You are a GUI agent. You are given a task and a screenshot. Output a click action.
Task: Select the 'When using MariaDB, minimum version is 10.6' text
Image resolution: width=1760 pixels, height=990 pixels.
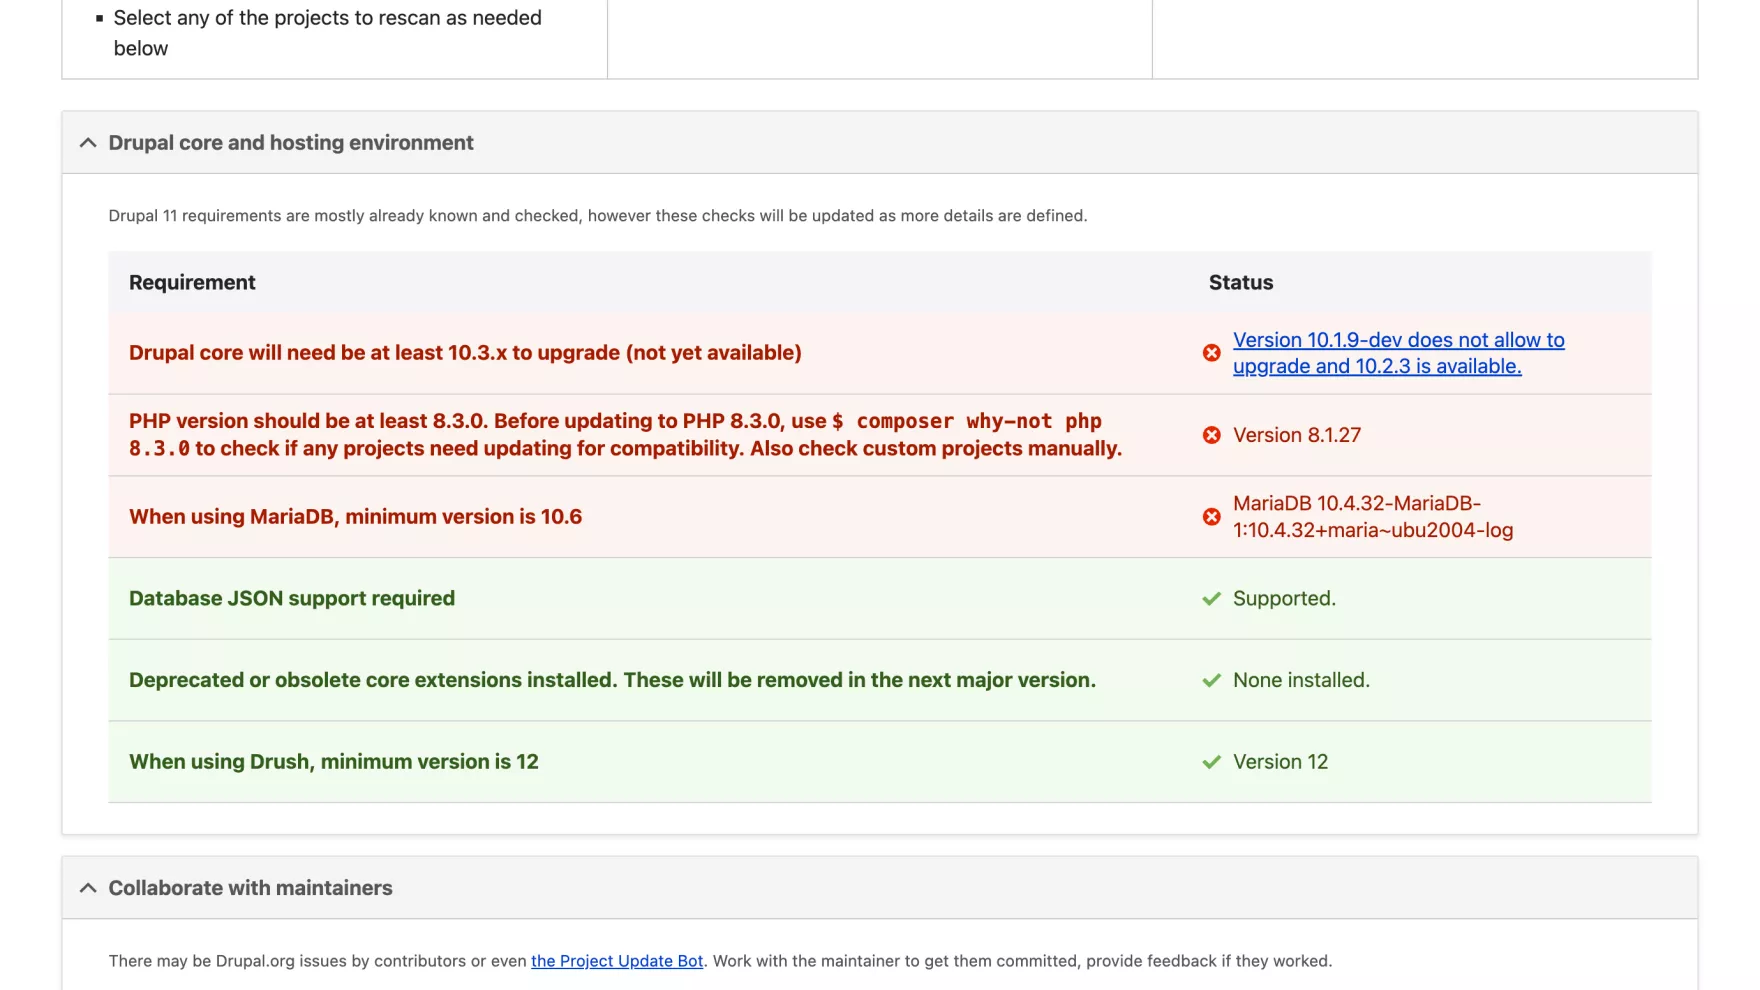tap(355, 517)
